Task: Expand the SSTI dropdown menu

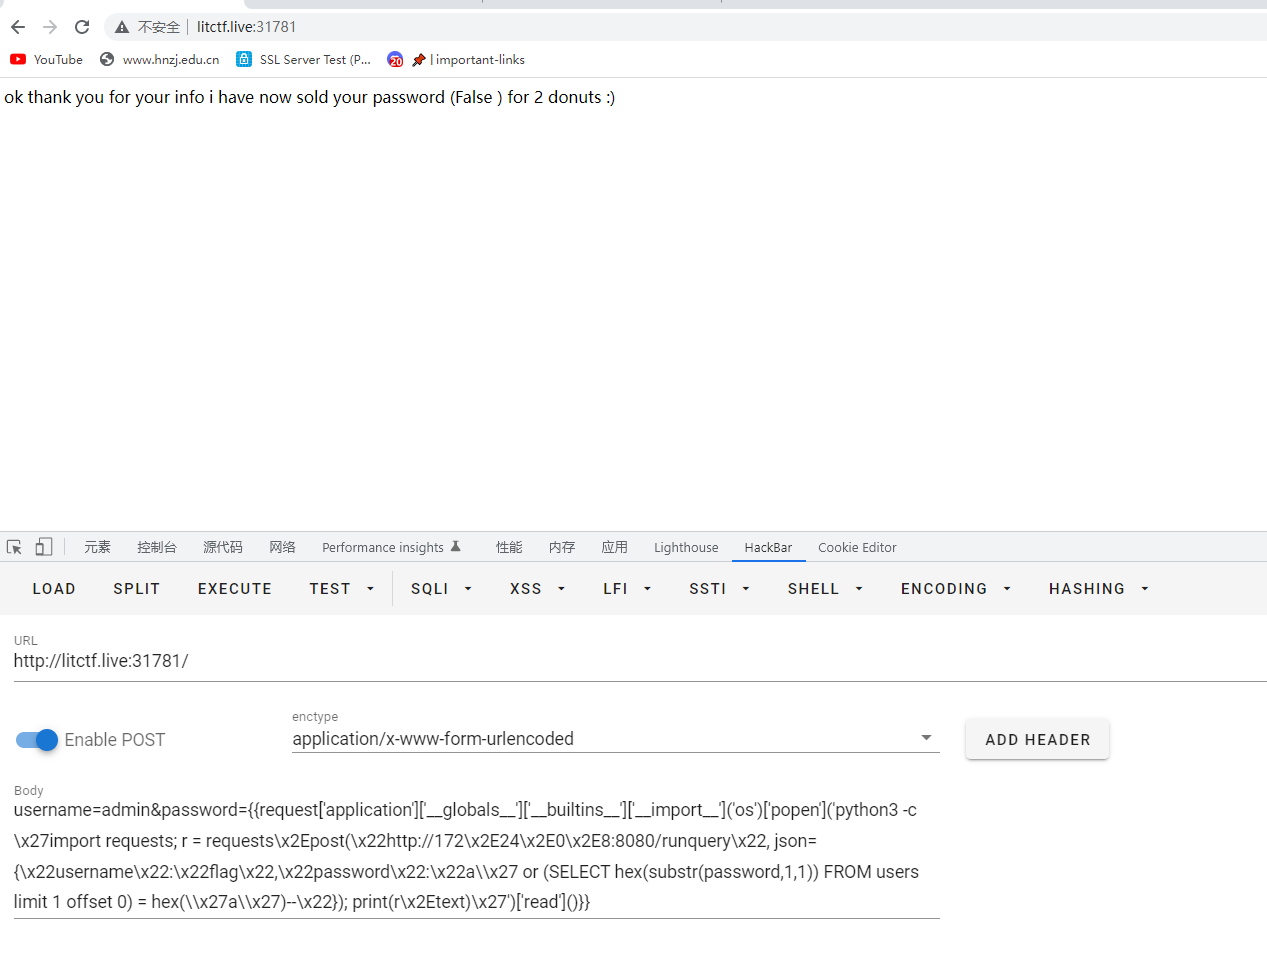Action: point(719,589)
